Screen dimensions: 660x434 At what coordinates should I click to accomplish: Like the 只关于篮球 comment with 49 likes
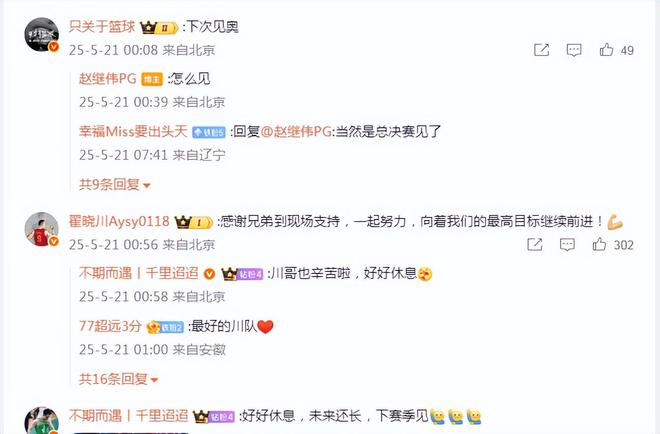click(606, 50)
